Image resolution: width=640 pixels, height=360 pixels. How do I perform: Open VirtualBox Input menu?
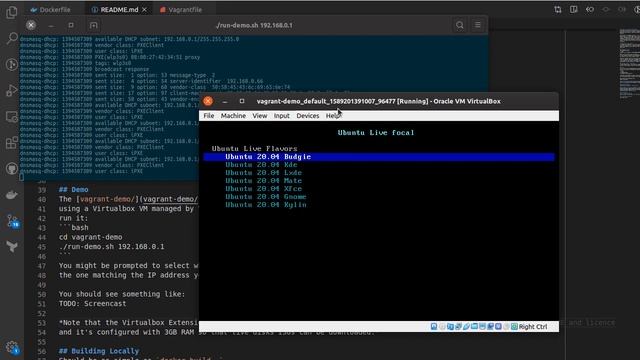point(282,116)
